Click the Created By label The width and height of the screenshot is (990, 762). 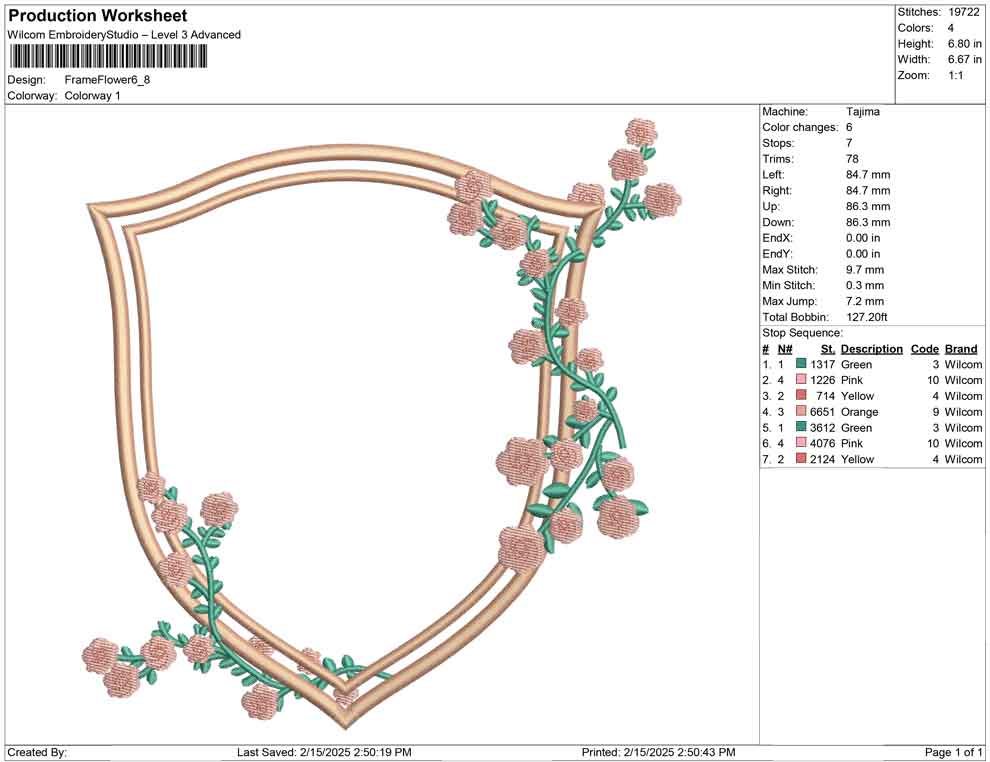tap(37, 752)
